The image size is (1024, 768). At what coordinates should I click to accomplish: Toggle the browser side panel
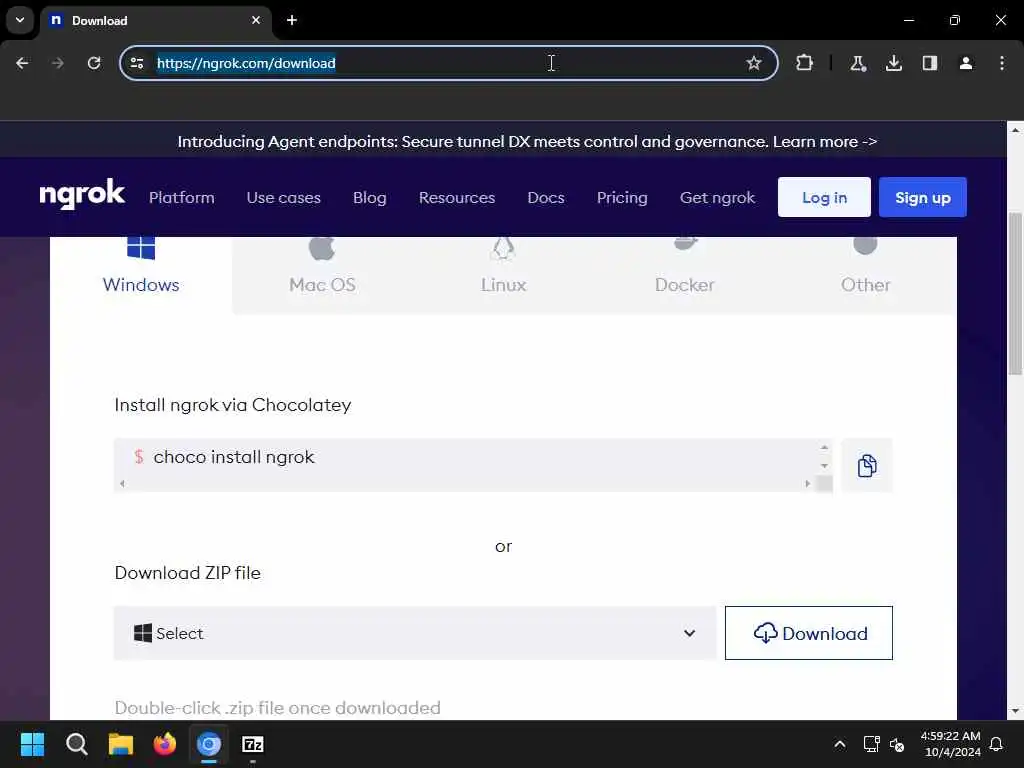(930, 63)
